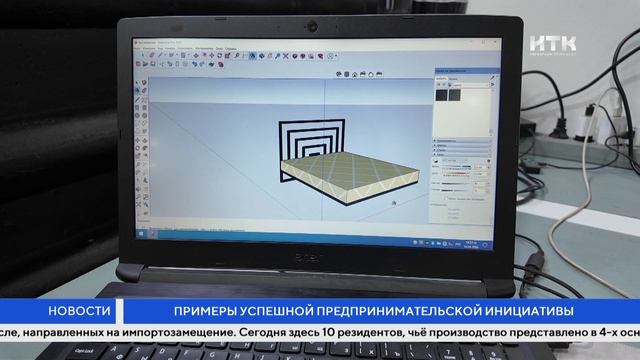Click the materials home button

coord(450,84)
